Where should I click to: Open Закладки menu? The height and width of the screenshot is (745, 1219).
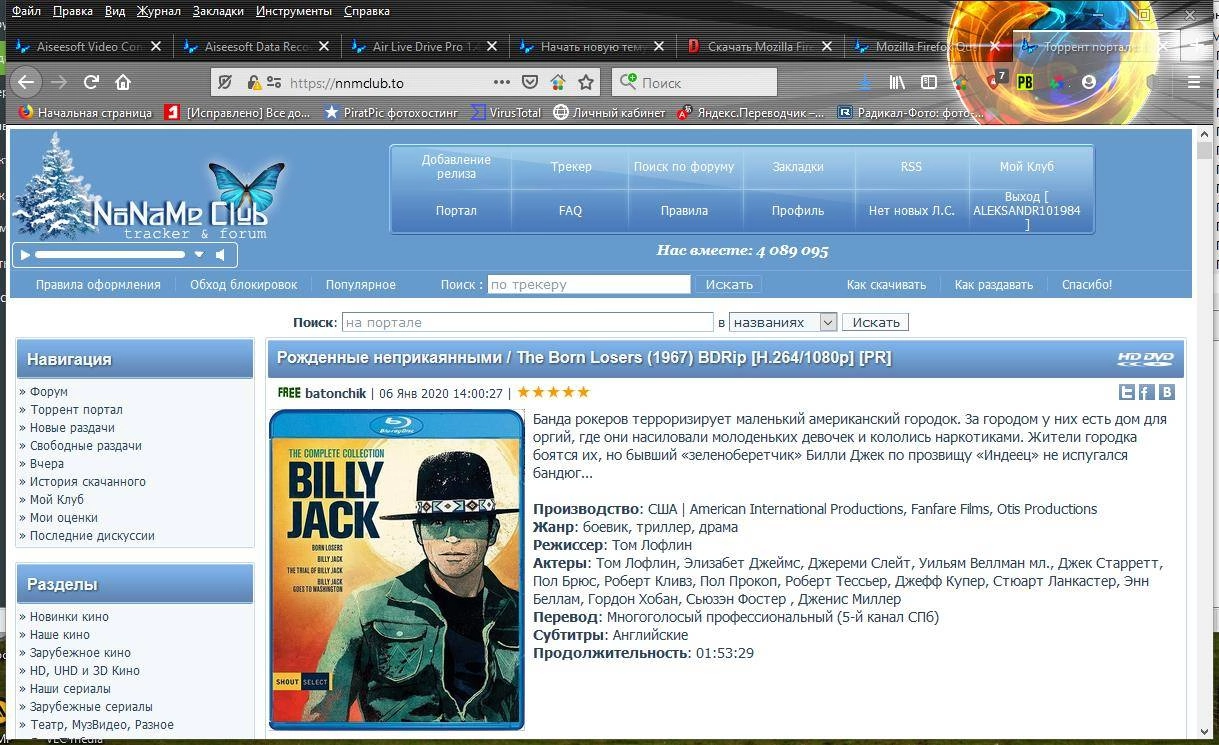218,11
